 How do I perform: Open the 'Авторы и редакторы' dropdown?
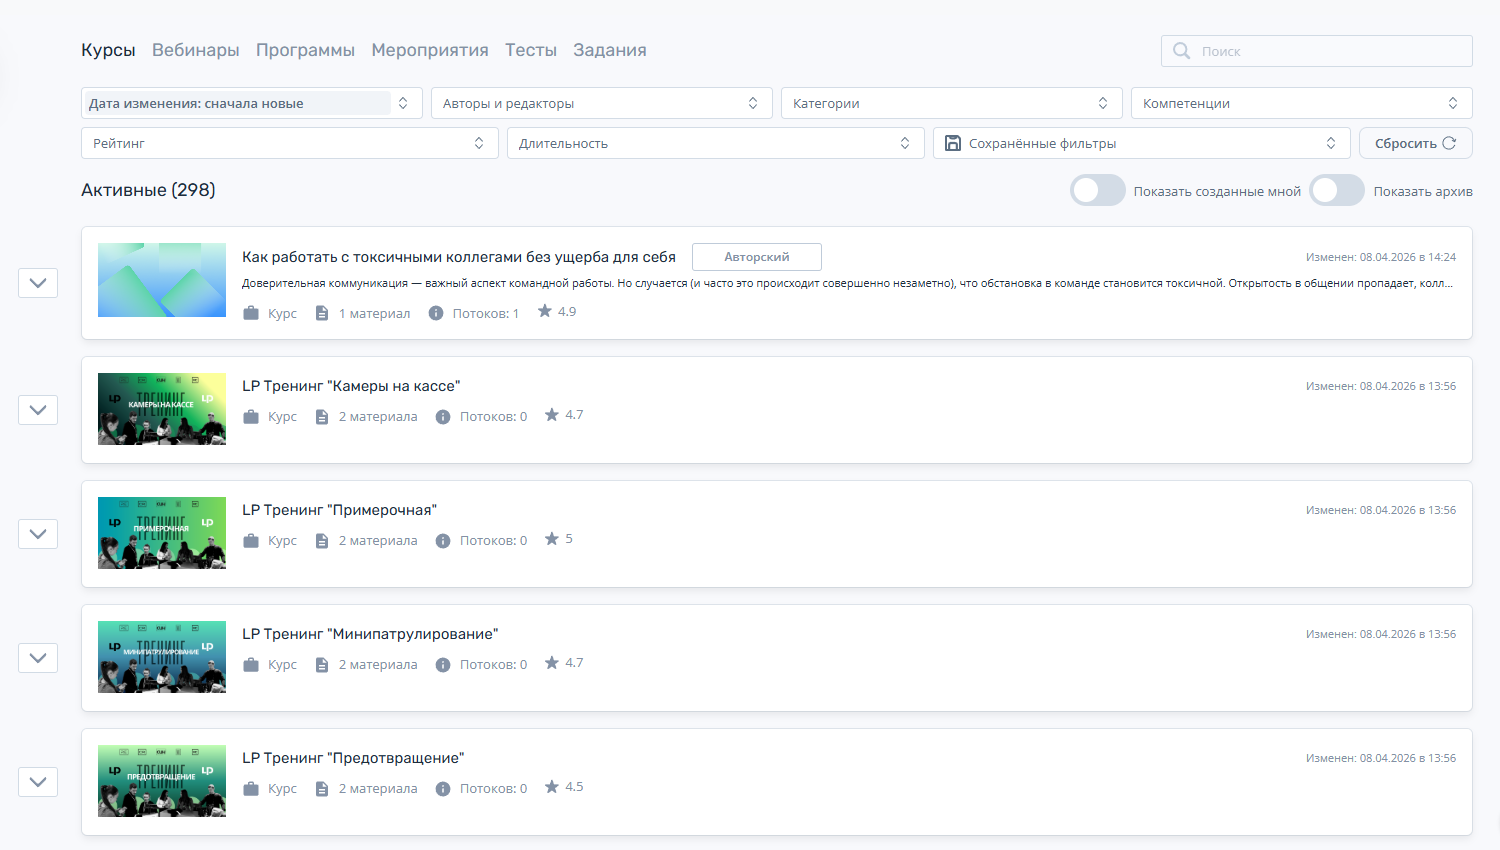pyautogui.click(x=602, y=103)
